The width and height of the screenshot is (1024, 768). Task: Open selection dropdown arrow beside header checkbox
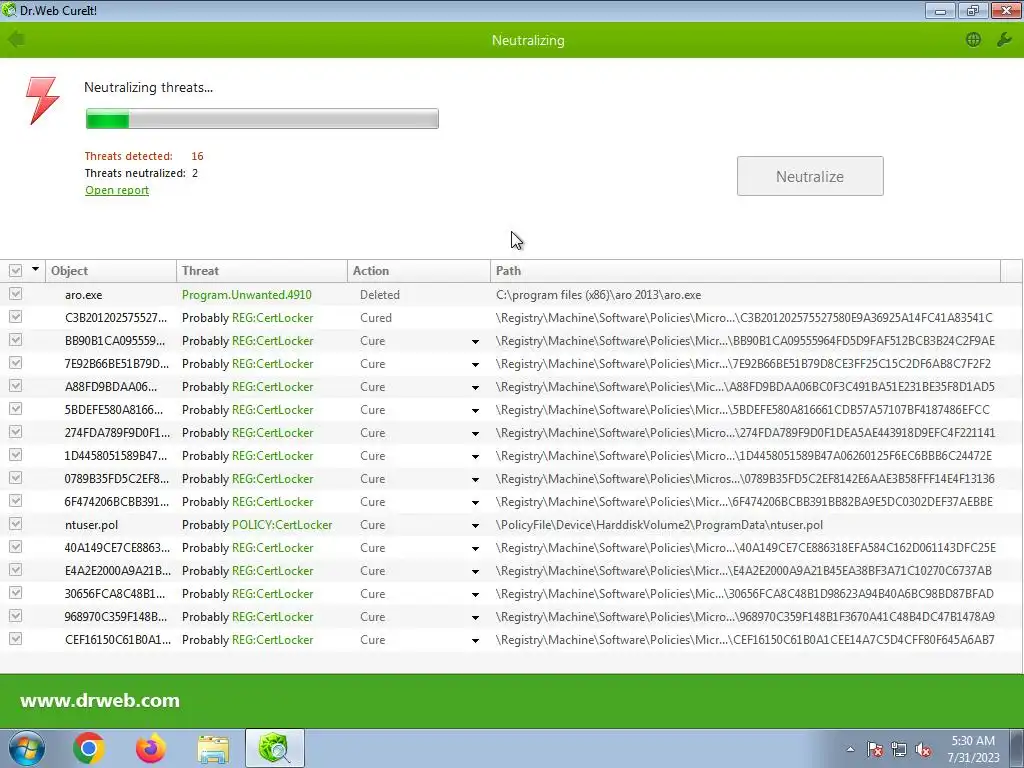click(35, 269)
